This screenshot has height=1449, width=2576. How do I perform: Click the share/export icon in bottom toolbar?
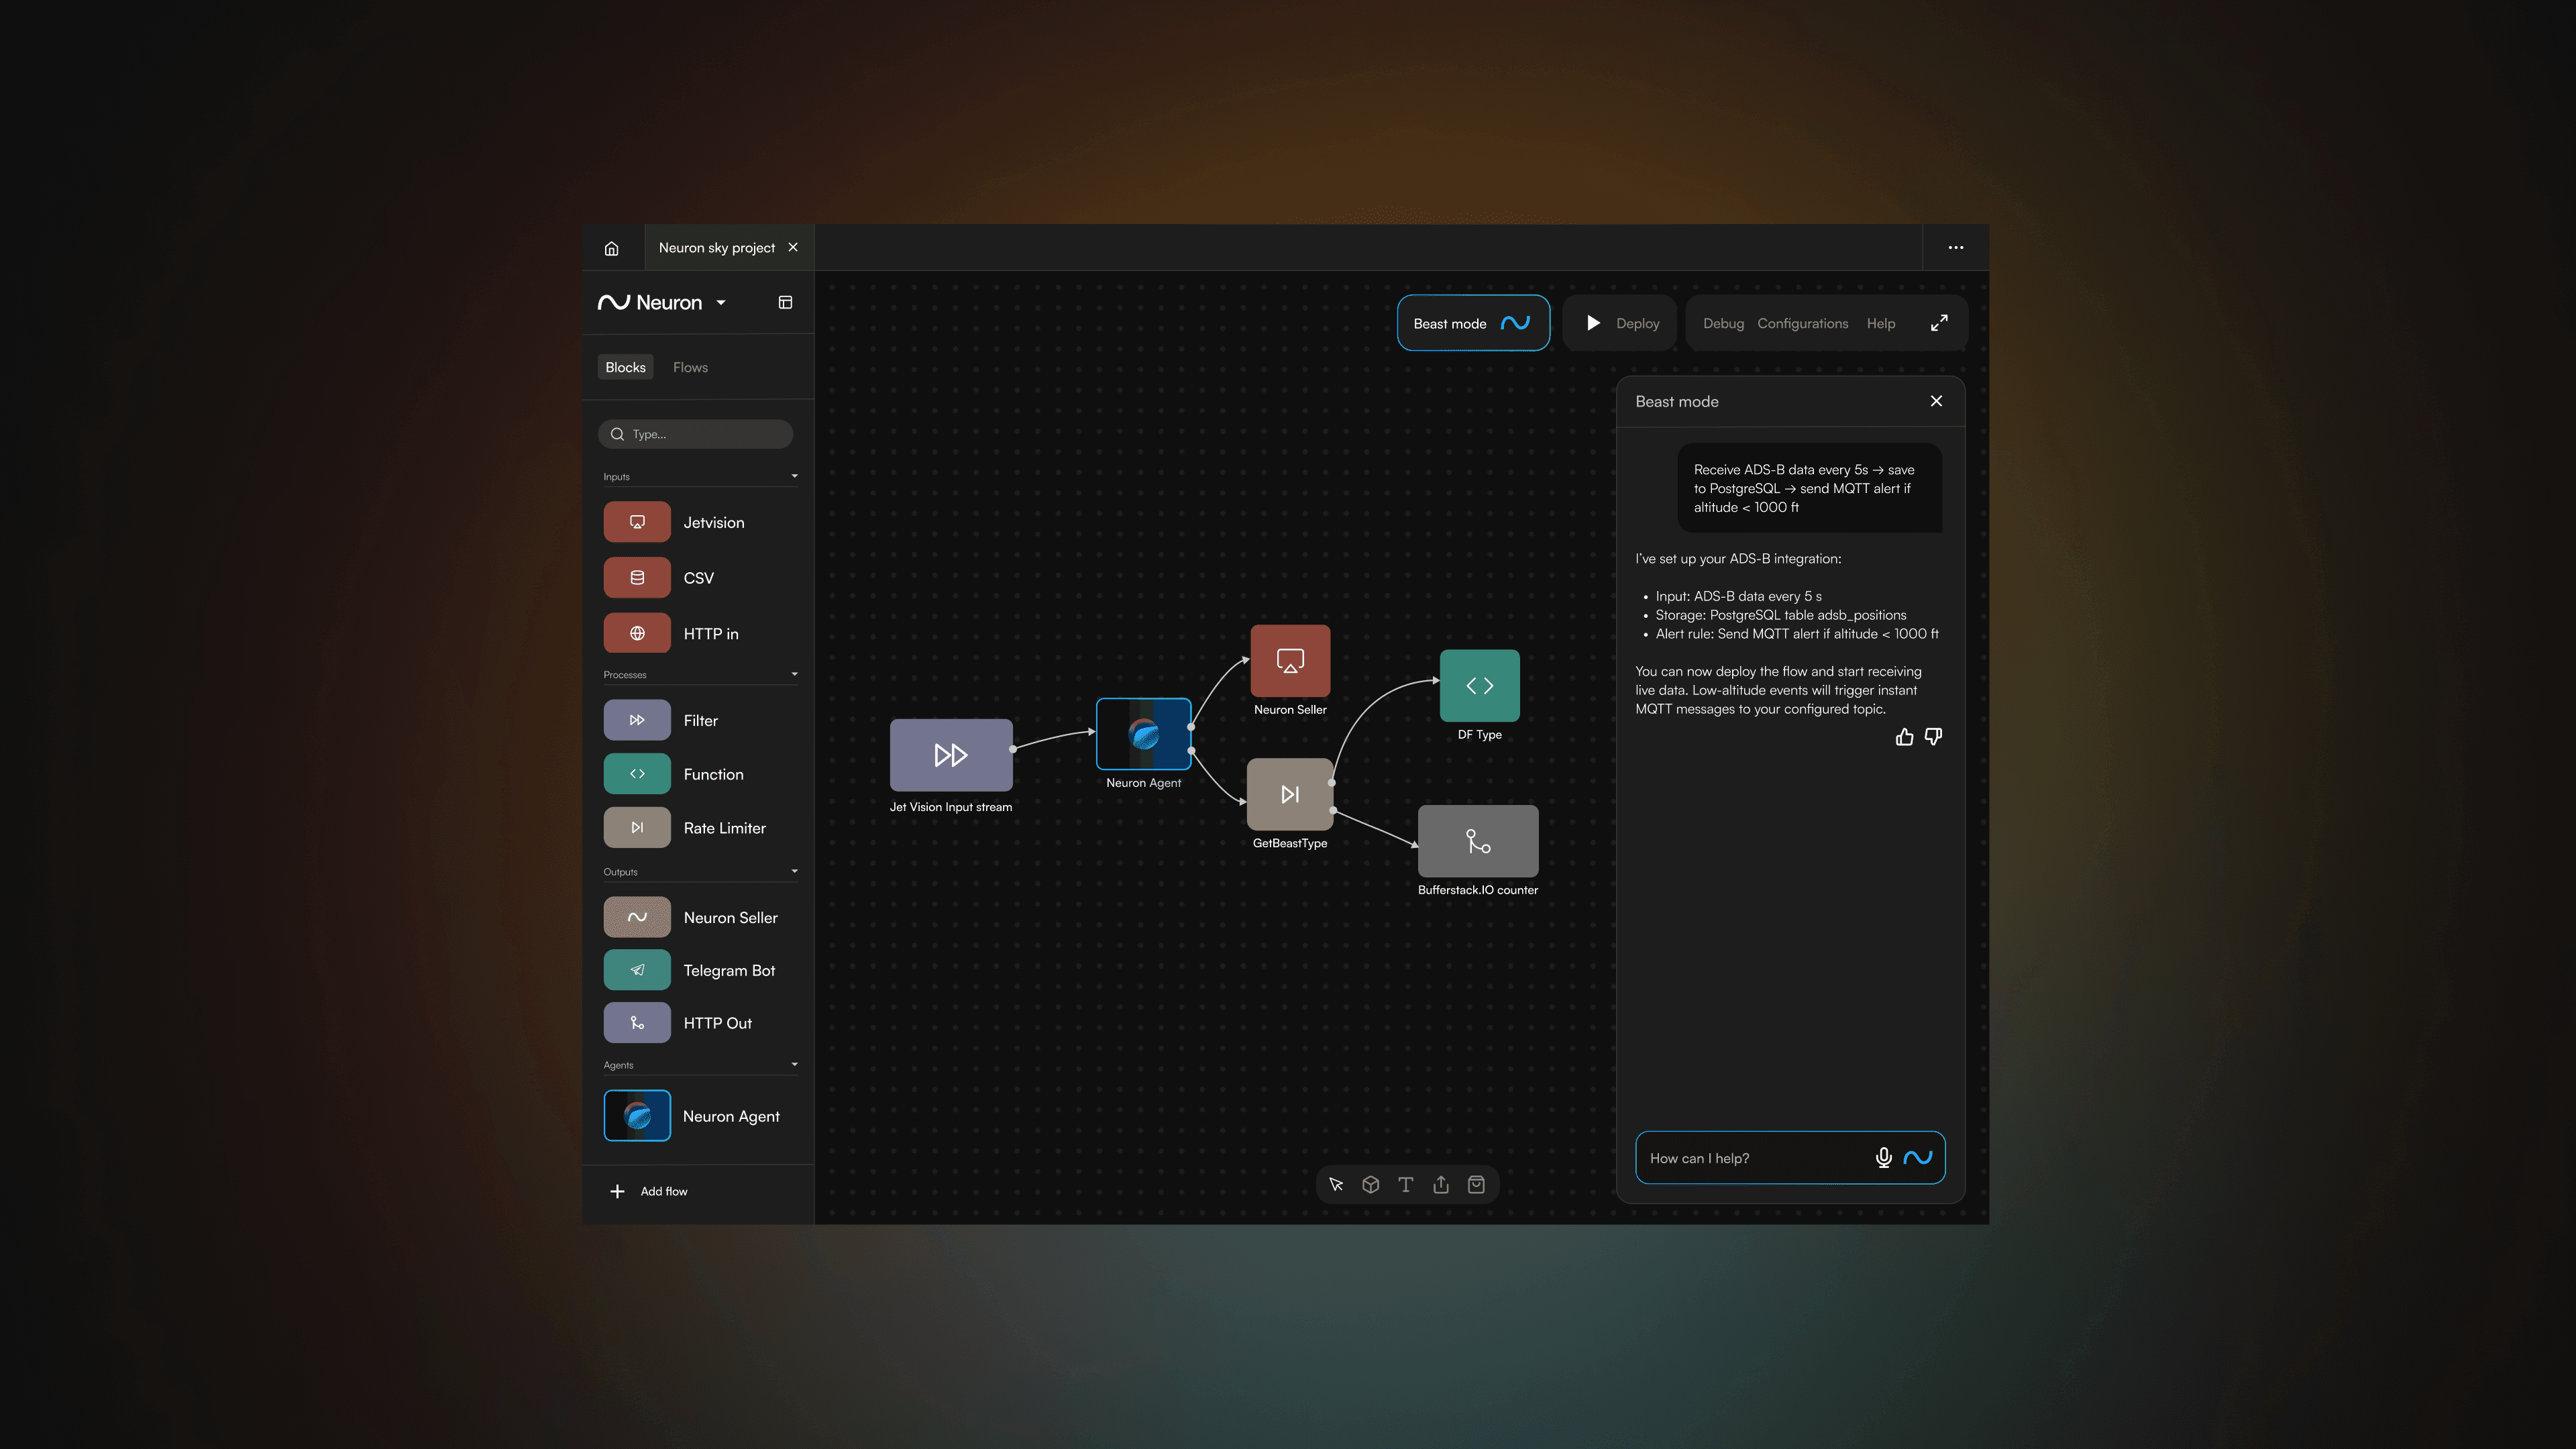point(1440,1185)
